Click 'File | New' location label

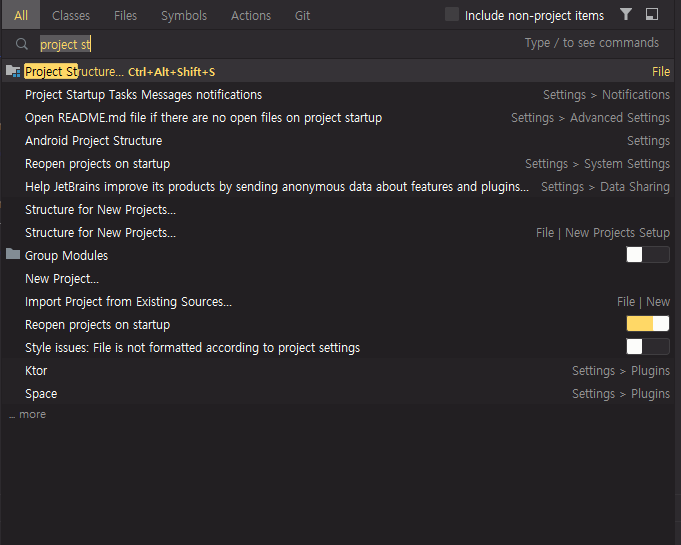coord(643,302)
